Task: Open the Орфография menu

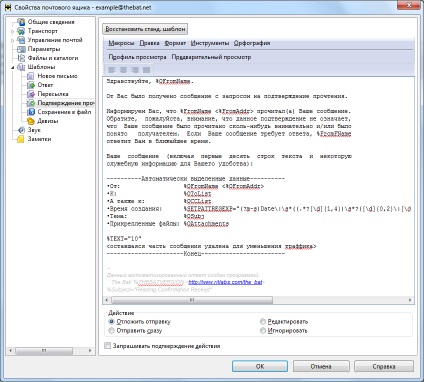Action: (x=252, y=43)
